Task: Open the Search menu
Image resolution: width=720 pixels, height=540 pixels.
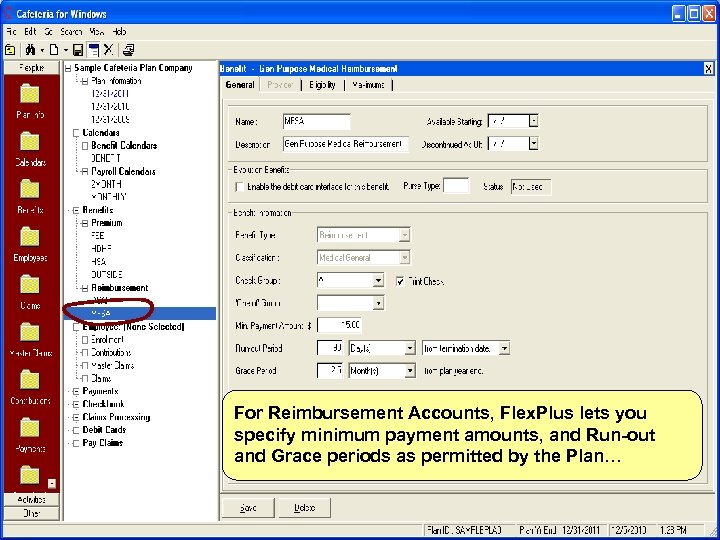Action: 71,32
